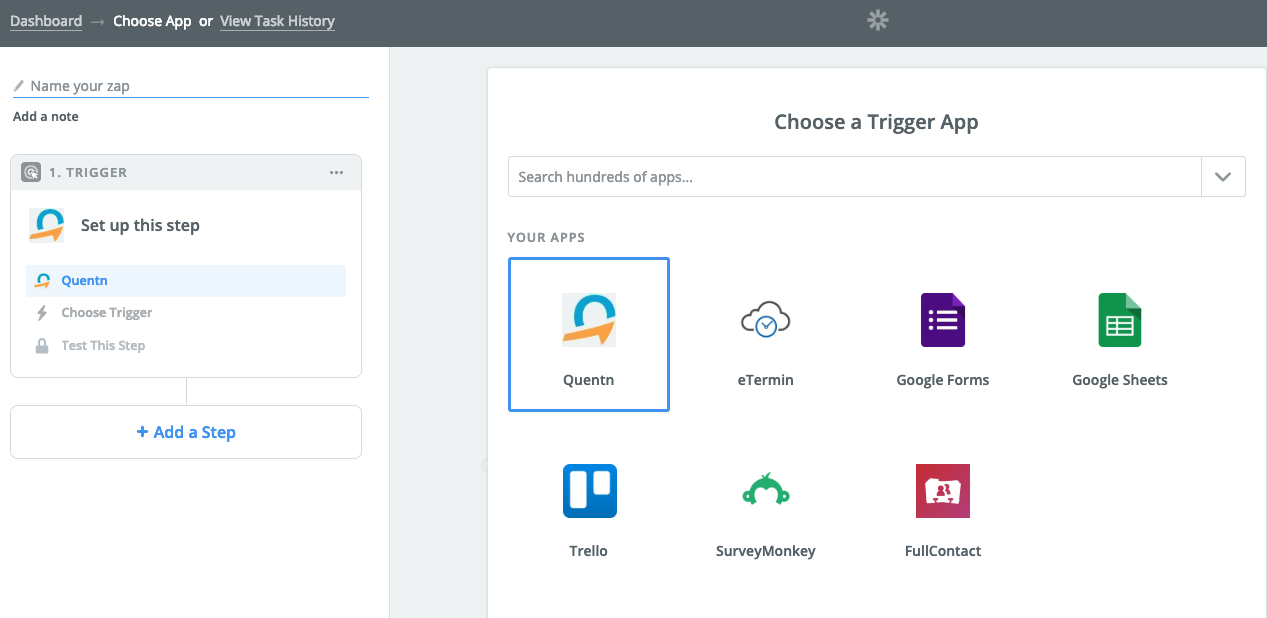Viewport: 1267px width, 618px height.
Task: Go to Choose Trigger step
Action: click(x=106, y=313)
